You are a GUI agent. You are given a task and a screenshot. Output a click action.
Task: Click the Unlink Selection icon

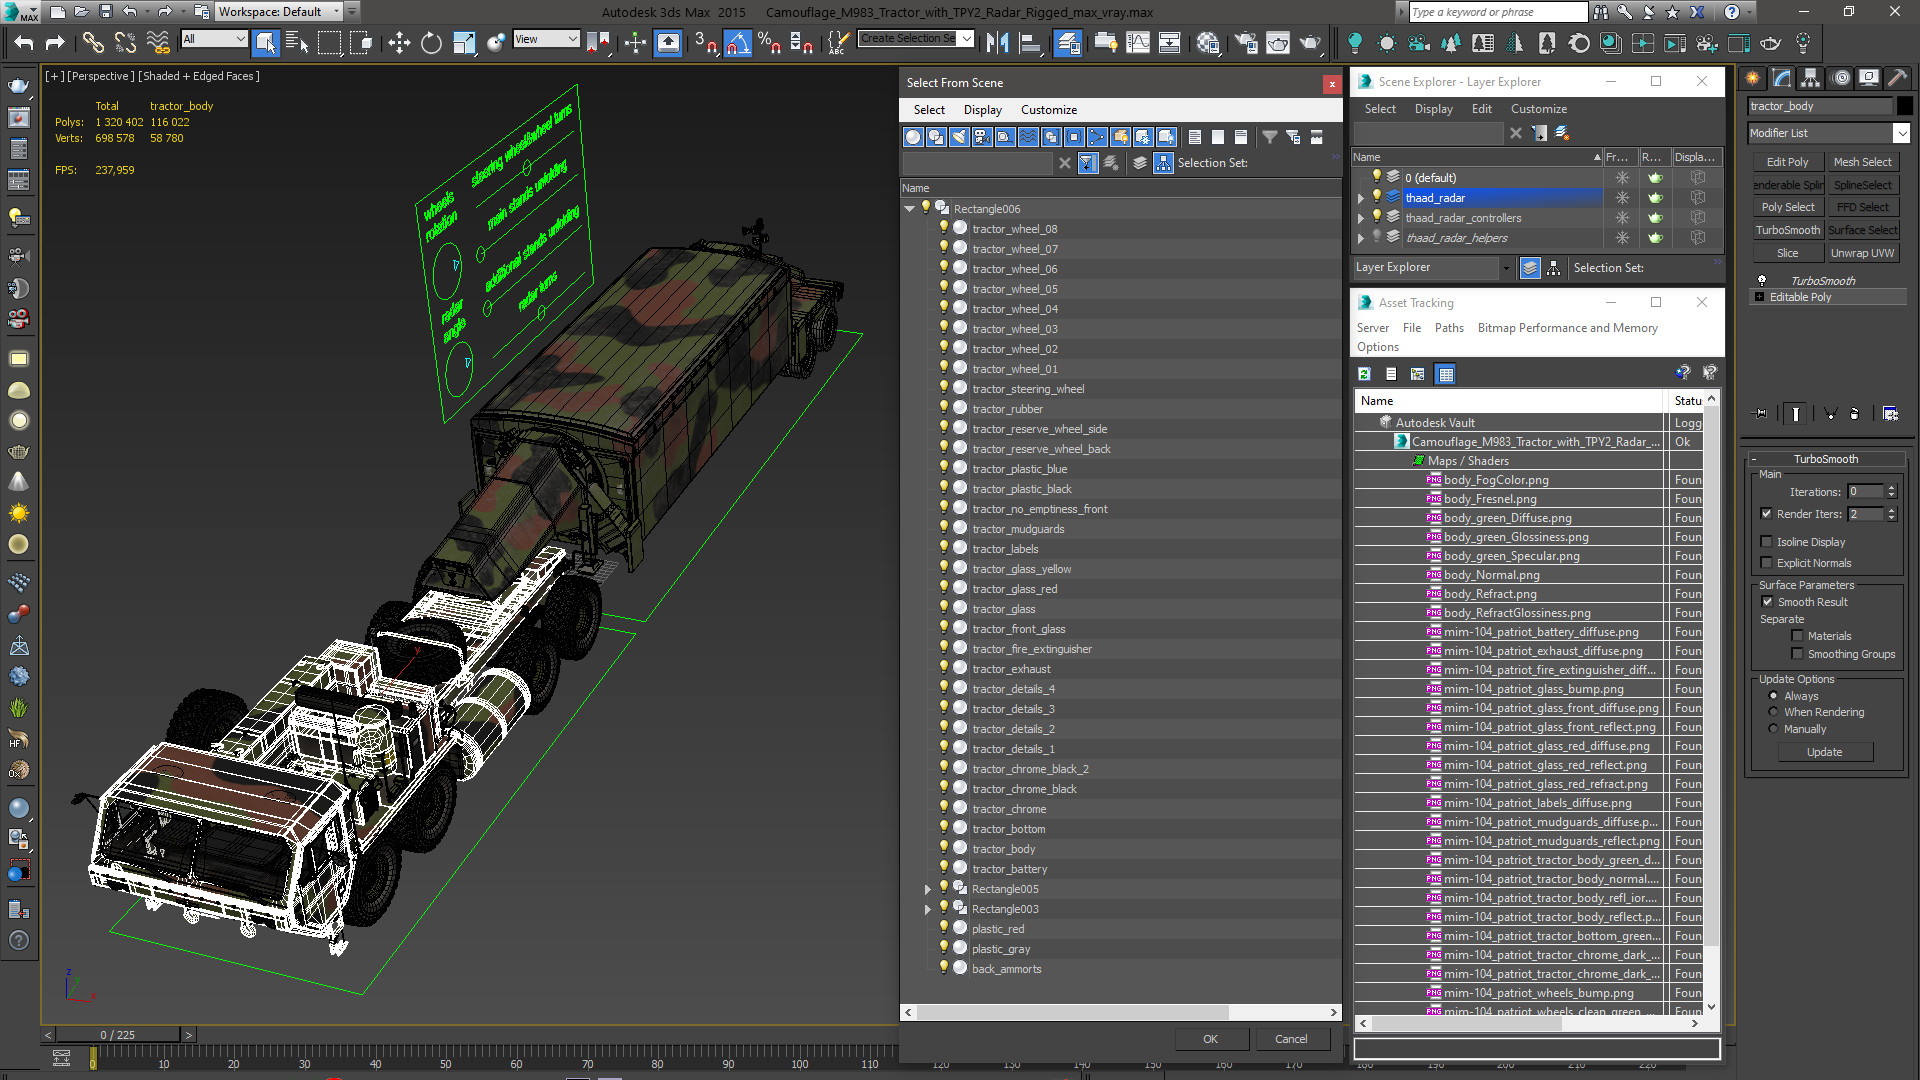tap(125, 42)
